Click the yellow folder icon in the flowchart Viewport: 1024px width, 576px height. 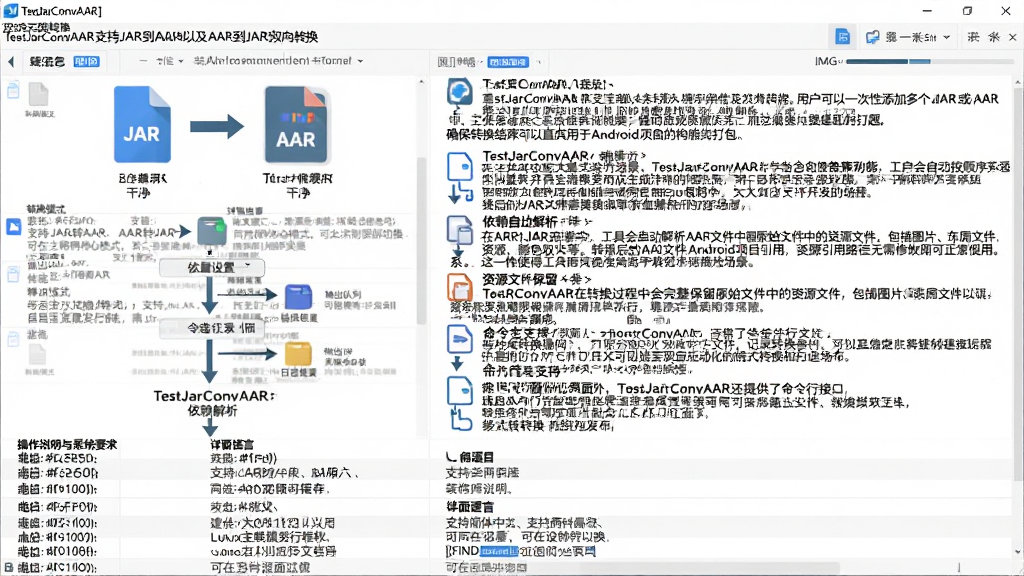(298, 354)
